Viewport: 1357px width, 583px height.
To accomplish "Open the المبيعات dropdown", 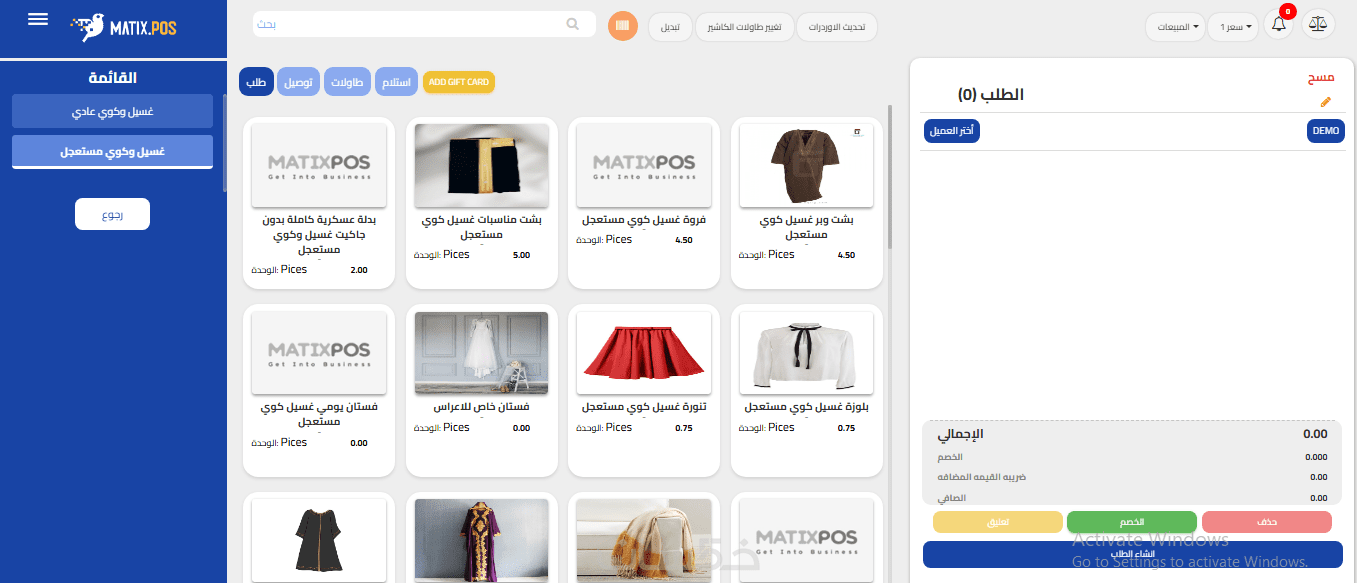I will point(1174,27).
